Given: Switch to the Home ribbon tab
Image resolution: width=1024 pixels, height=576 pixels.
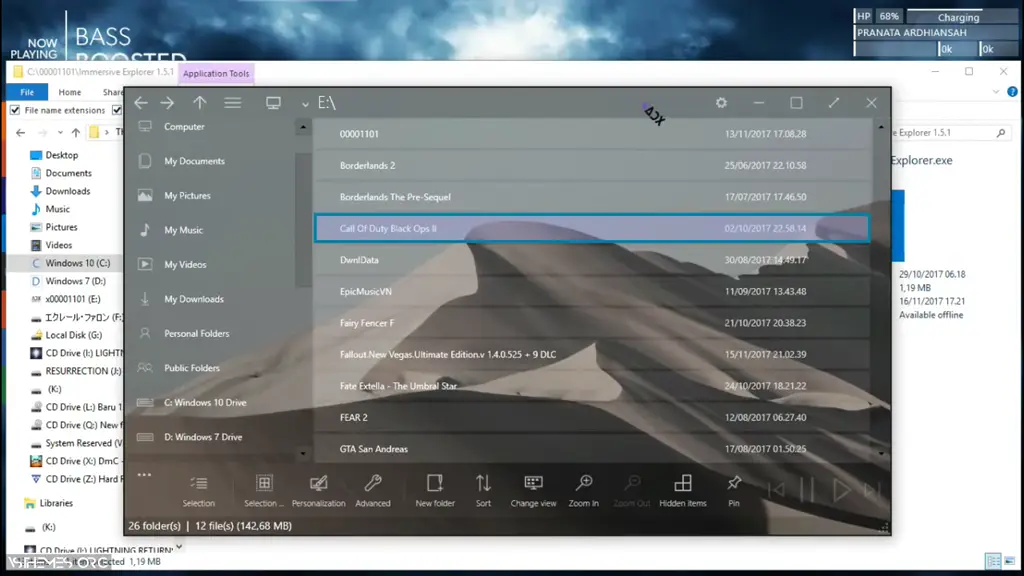Looking at the screenshot, I should coord(70,91).
